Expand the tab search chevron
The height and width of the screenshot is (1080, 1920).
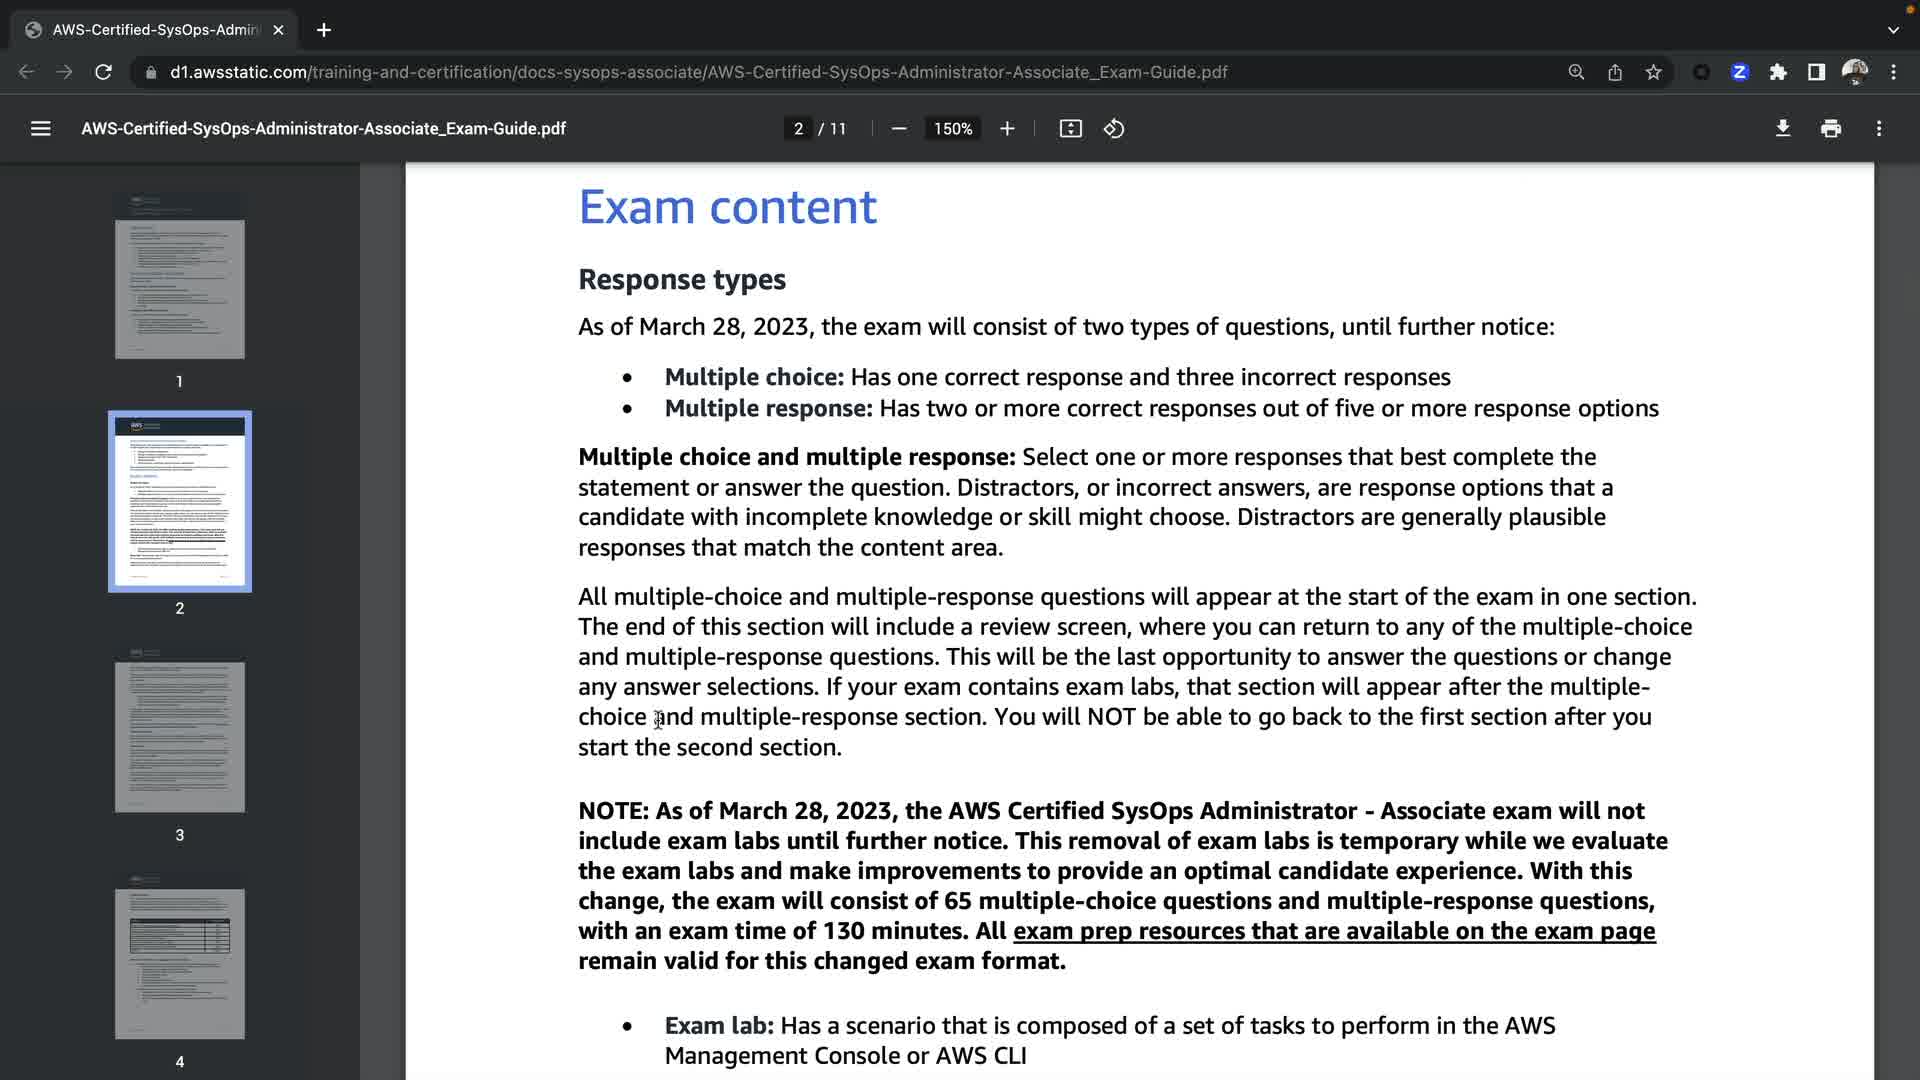pos(1893,30)
